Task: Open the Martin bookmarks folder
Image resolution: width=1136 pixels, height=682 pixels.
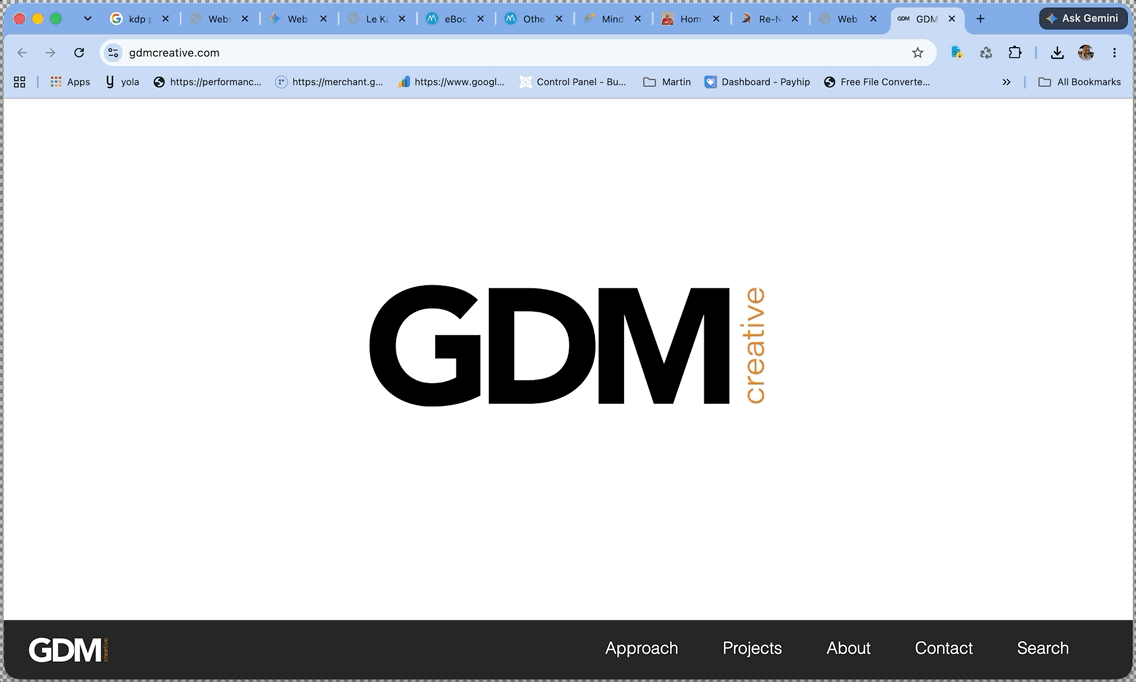Action: click(667, 82)
